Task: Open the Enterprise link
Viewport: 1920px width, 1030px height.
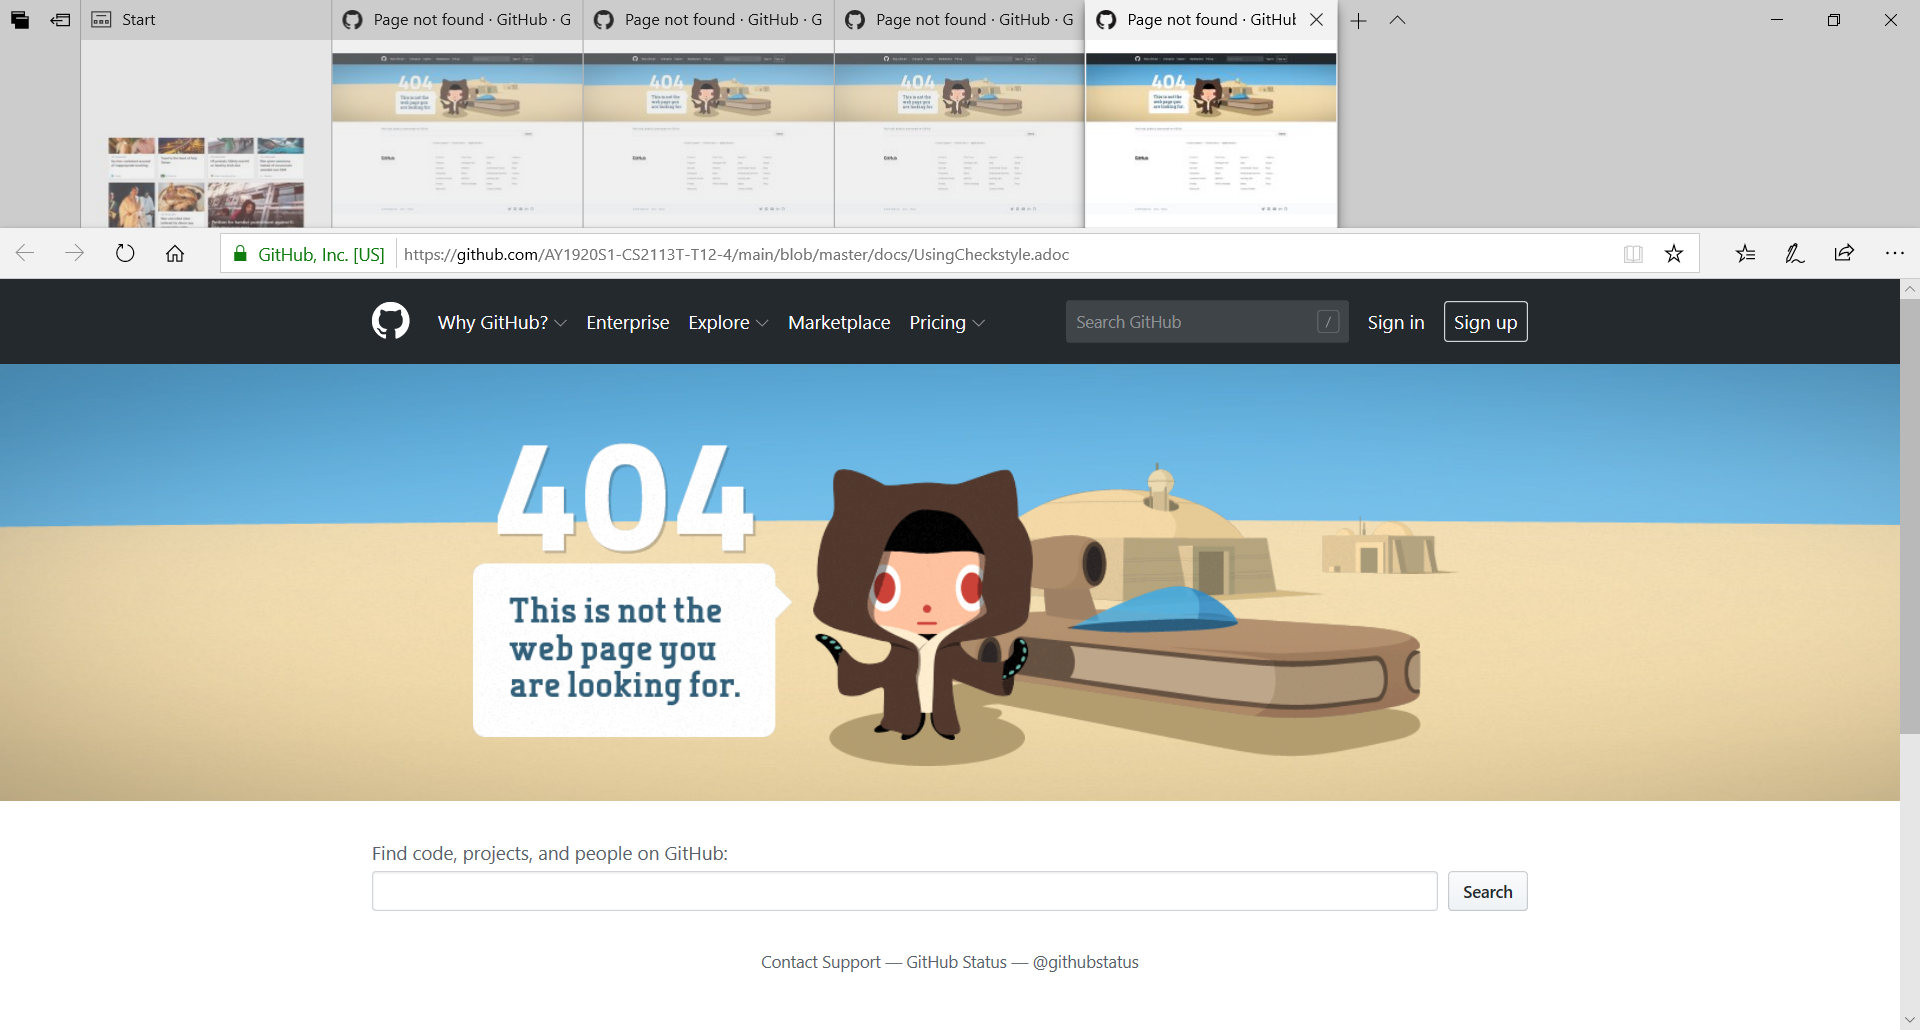Action: pos(628,322)
